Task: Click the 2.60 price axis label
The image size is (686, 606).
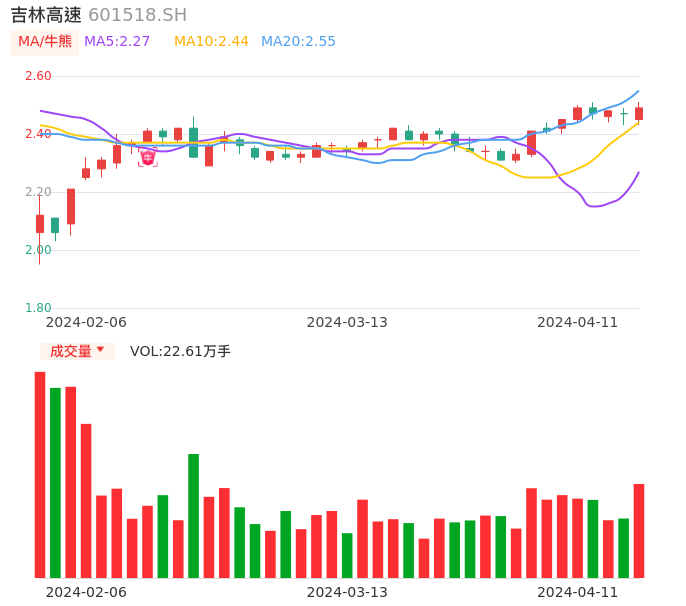Action: [x=38, y=76]
